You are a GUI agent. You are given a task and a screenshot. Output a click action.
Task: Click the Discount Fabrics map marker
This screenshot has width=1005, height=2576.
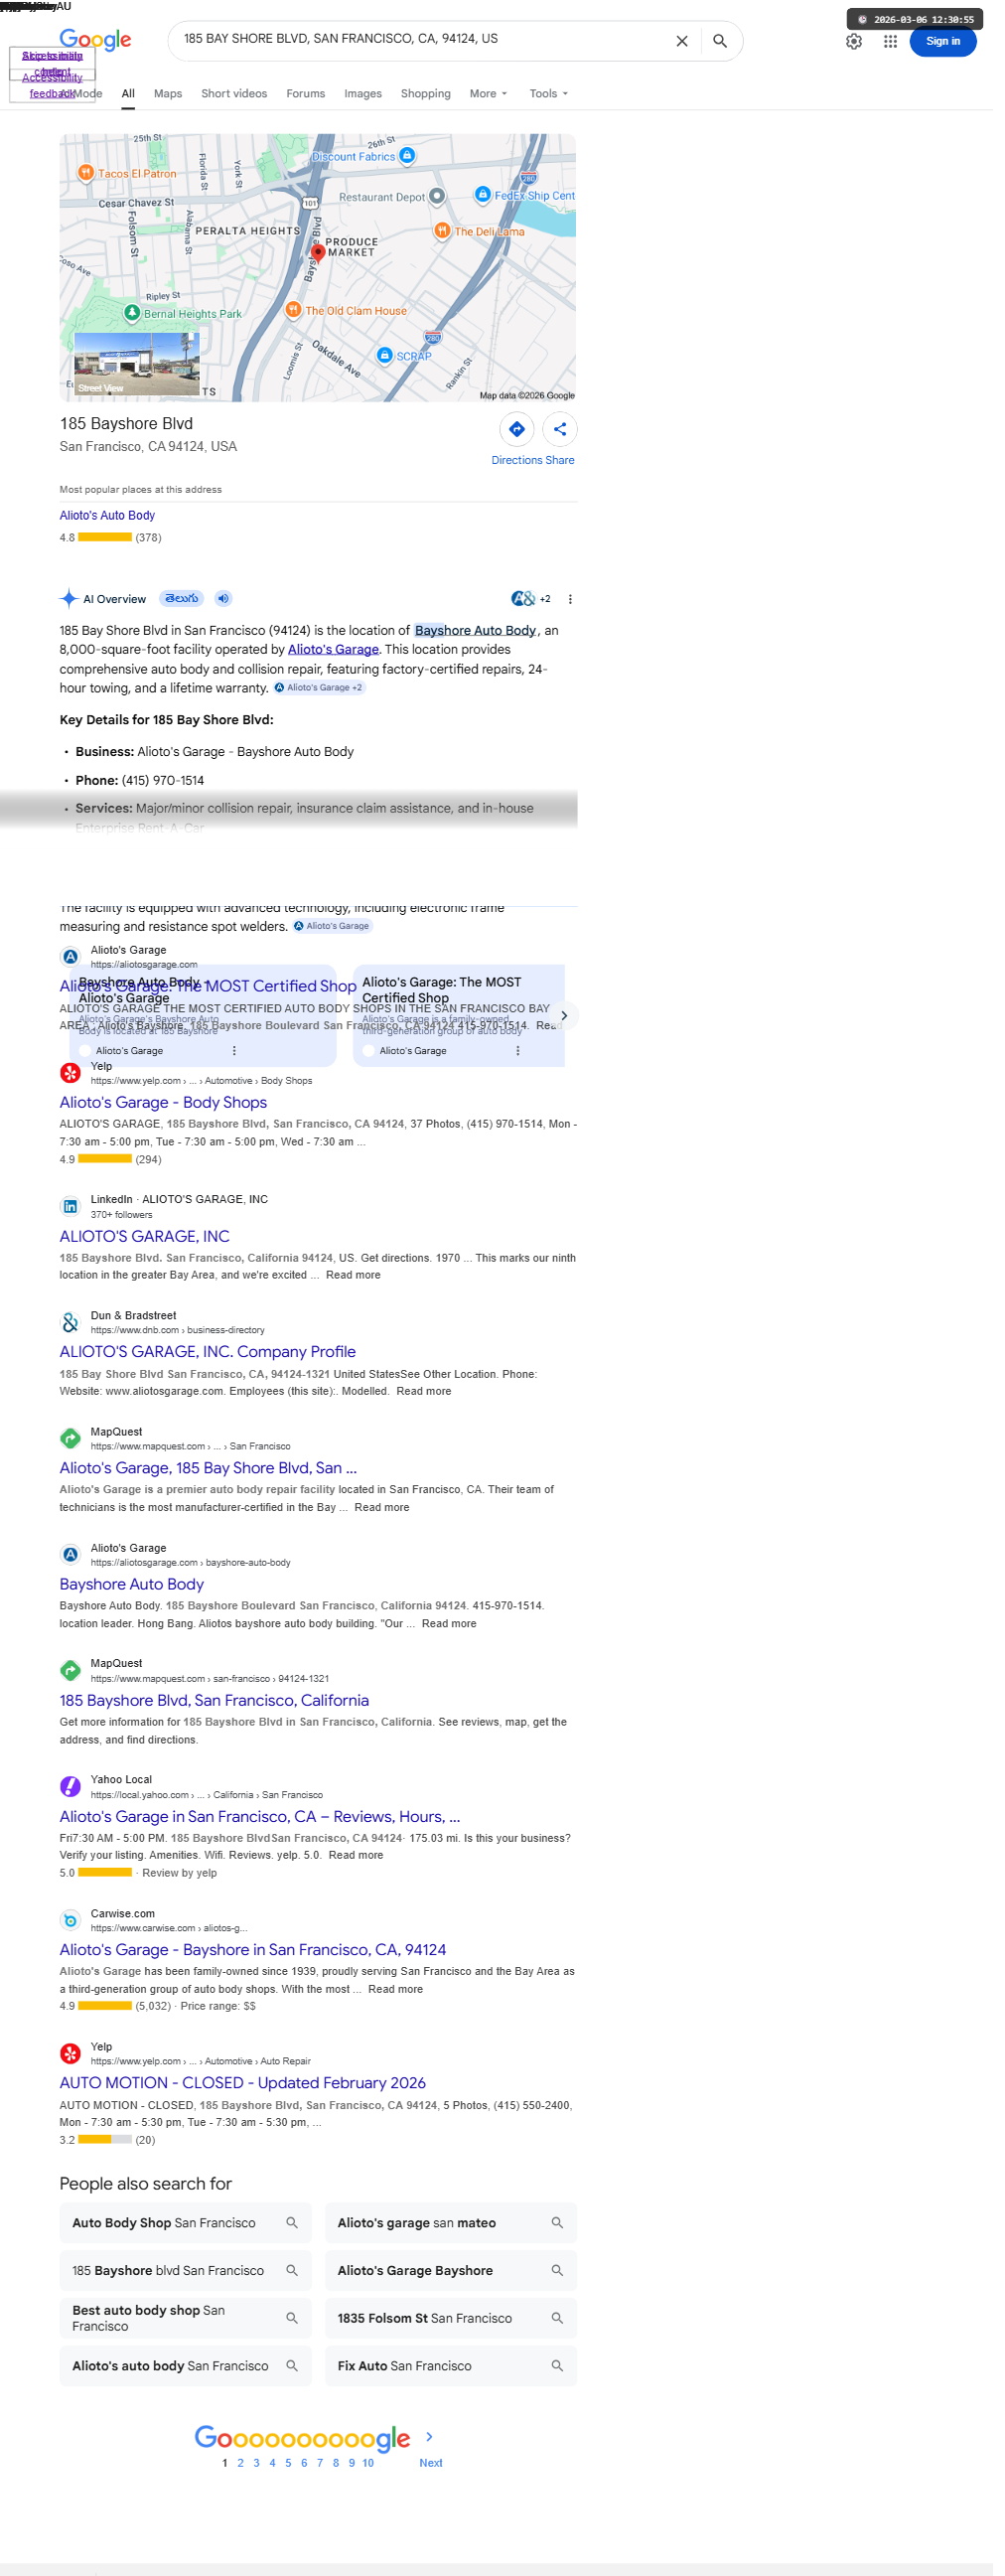click(x=407, y=156)
